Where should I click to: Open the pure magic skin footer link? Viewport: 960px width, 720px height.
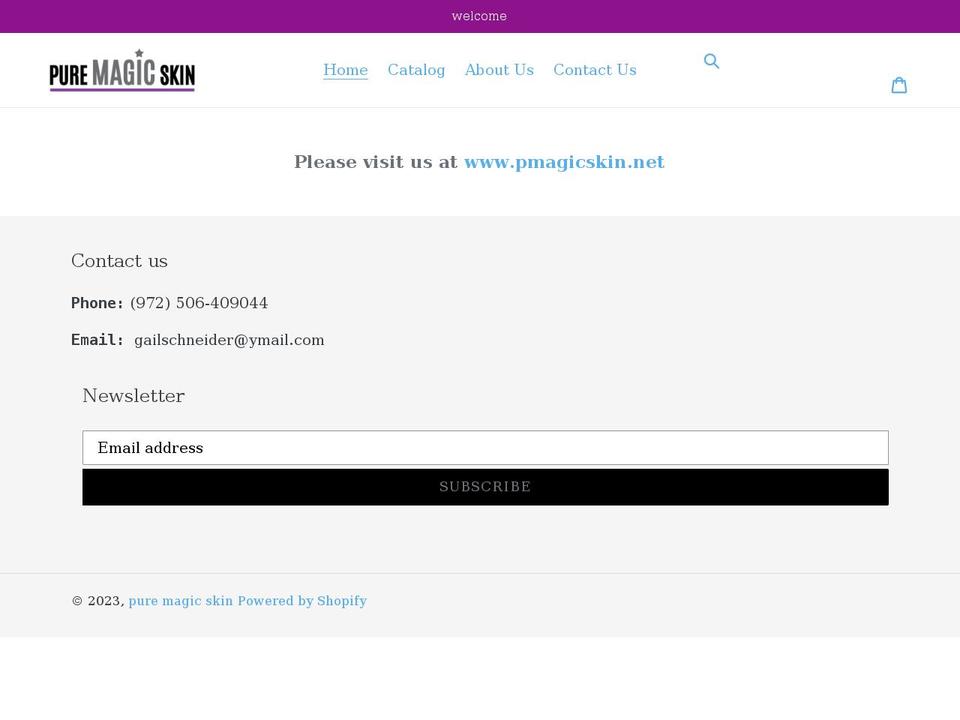click(x=181, y=601)
